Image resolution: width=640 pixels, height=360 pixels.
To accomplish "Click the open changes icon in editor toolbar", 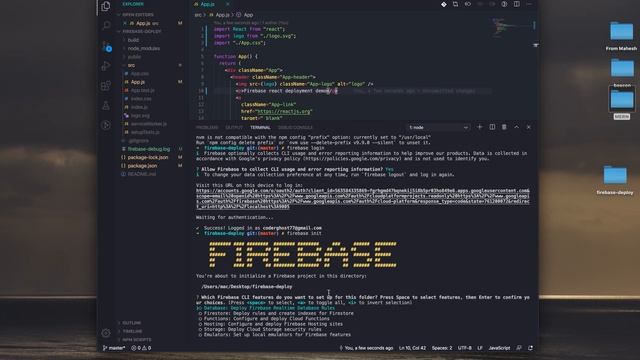I will 456,4.
